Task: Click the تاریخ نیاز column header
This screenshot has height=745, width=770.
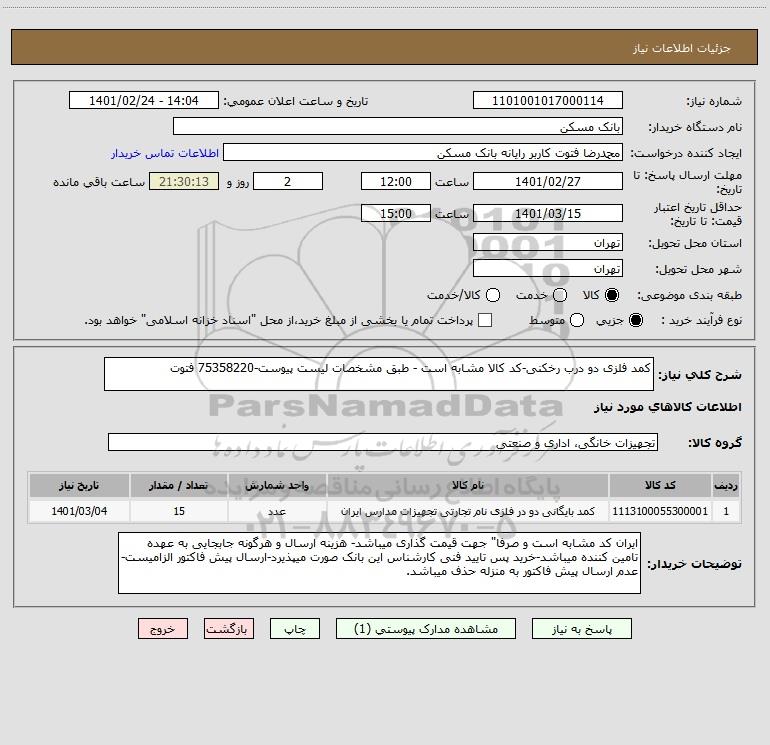Action: tap(79, 485)
